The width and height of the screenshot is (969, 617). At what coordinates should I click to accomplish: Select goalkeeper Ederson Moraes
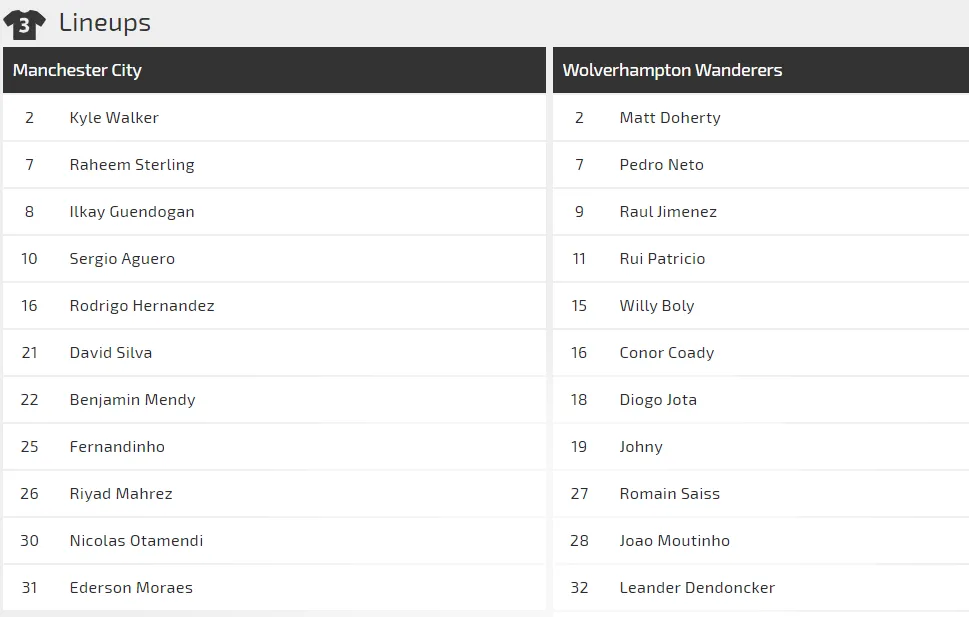131,588
